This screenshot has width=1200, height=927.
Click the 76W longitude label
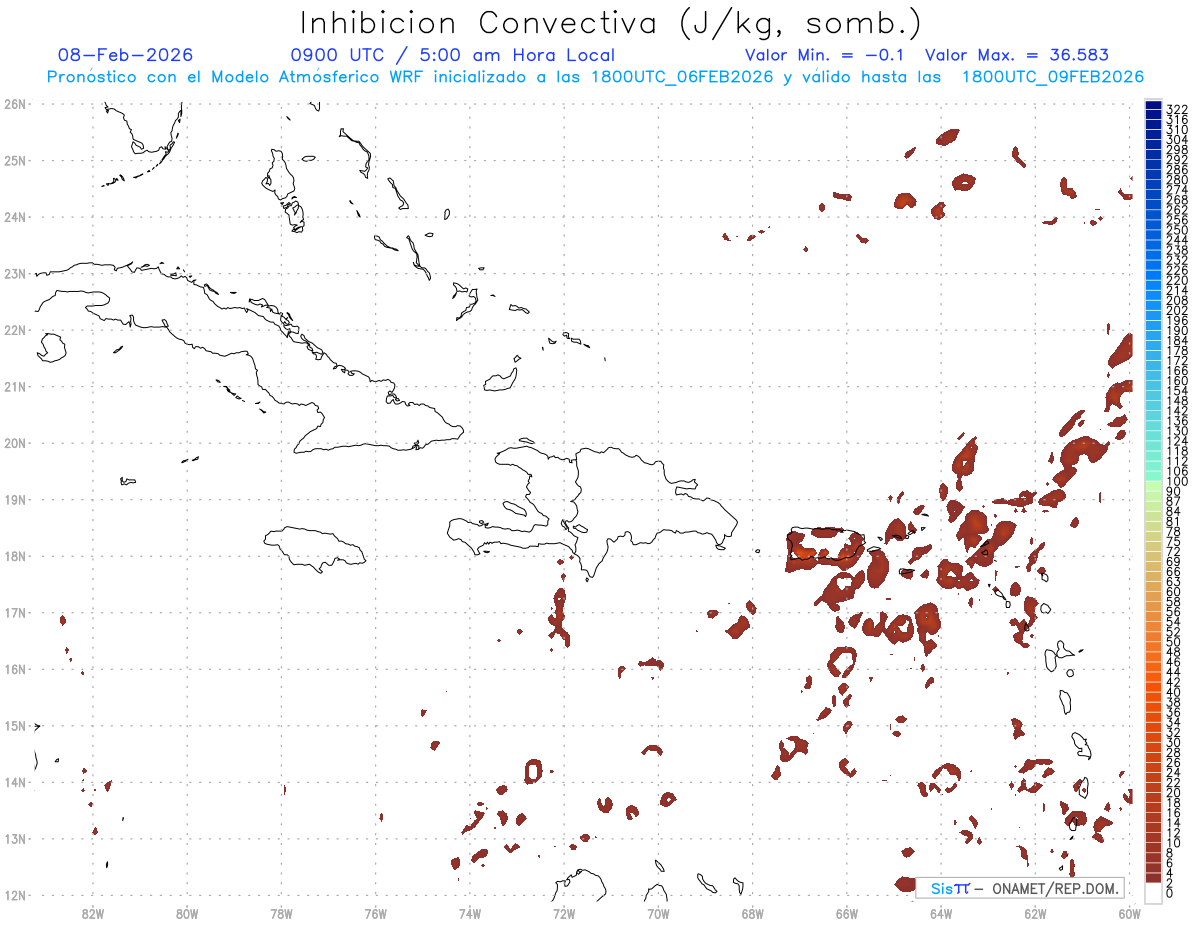[376, 913]
